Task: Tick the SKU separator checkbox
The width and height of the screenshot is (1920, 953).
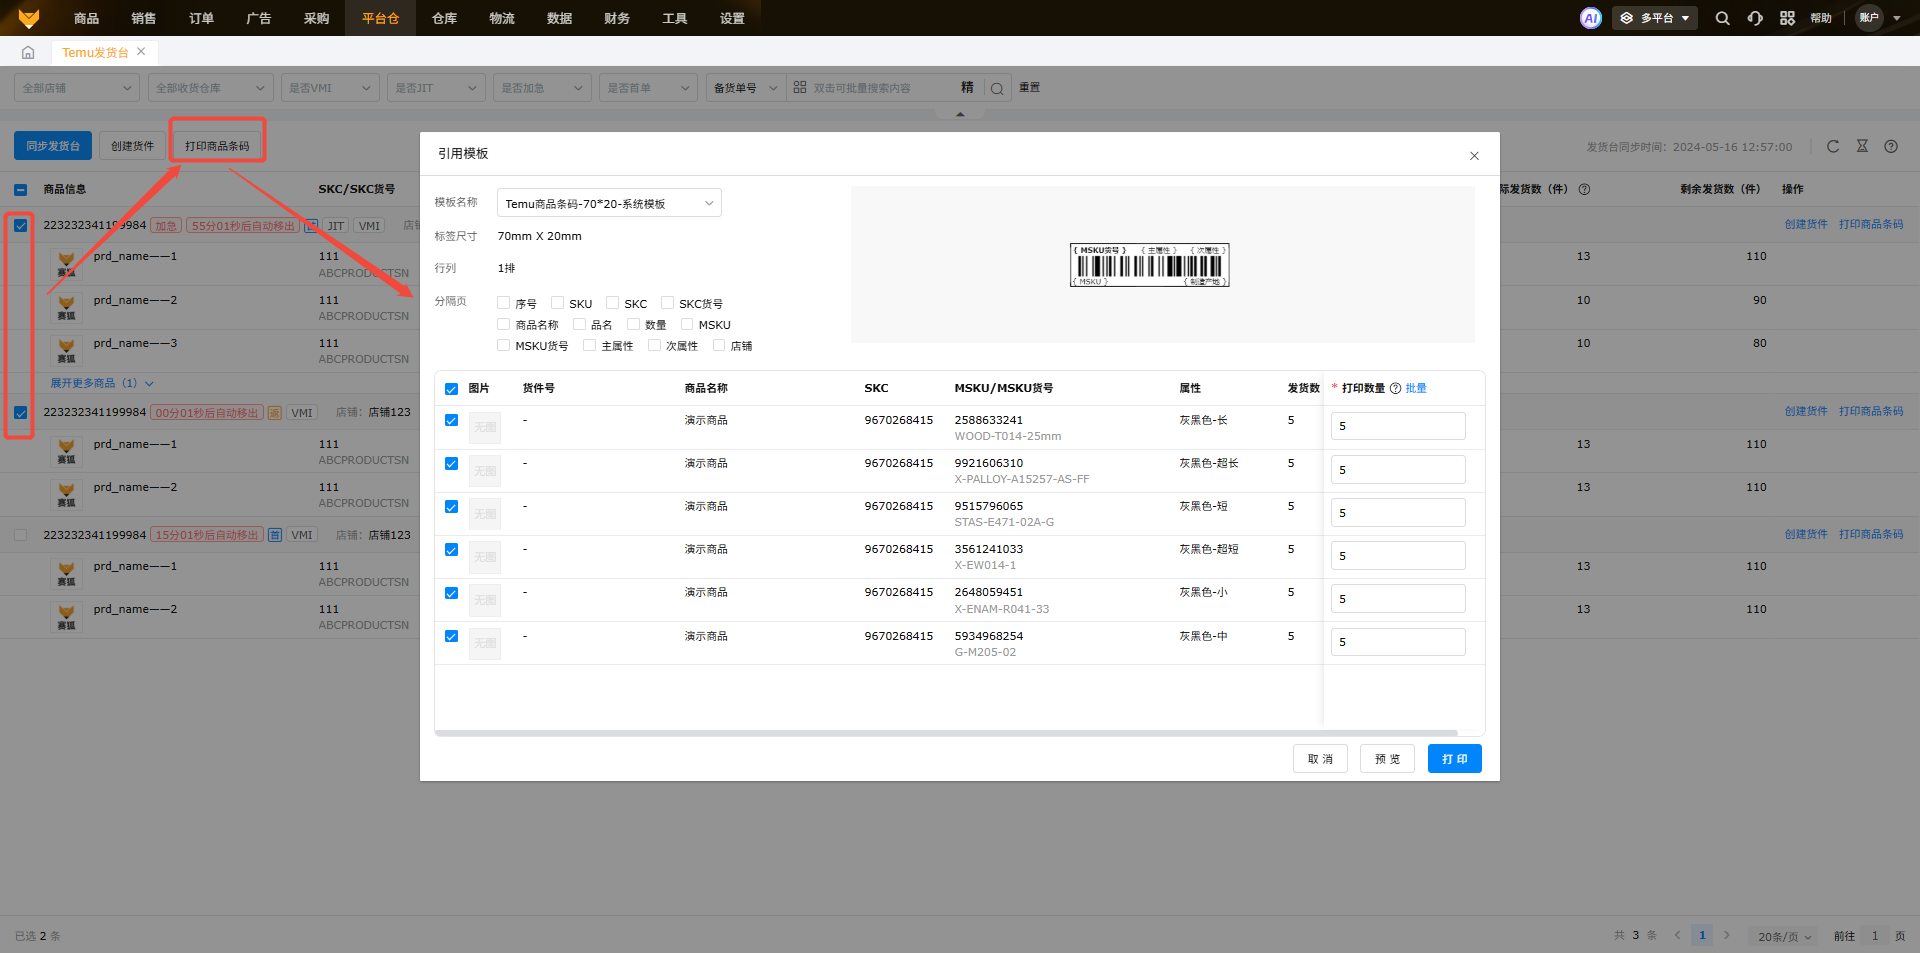Action: (x=558, y=303)
